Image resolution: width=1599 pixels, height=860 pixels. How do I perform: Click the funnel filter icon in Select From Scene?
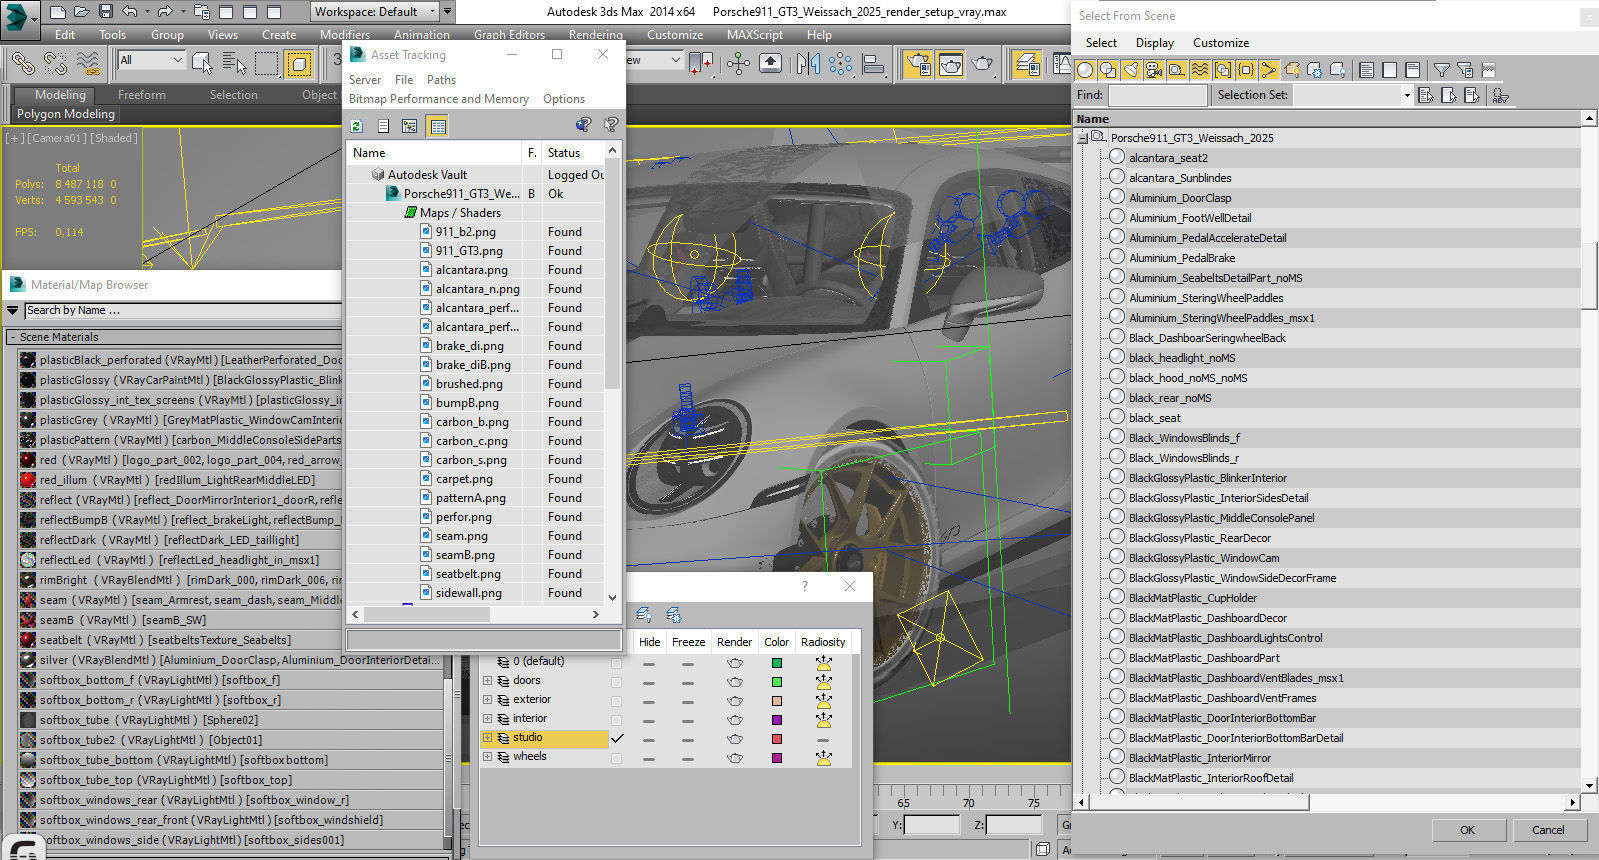(1441, 70)
